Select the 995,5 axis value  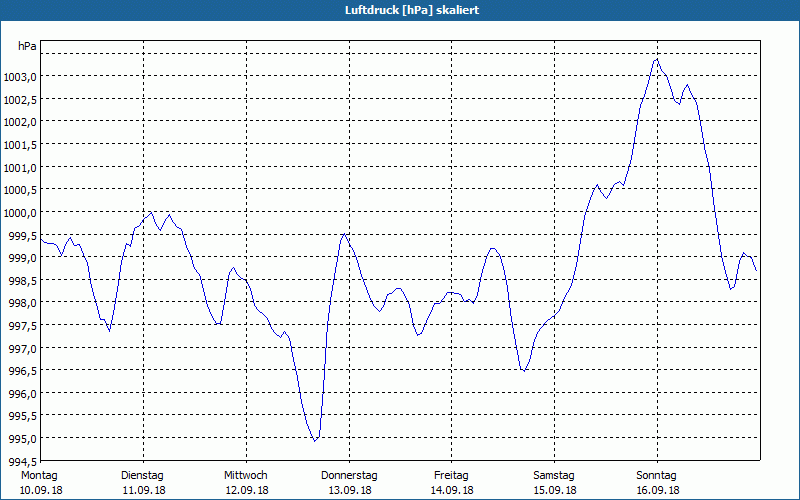[22, 416]
